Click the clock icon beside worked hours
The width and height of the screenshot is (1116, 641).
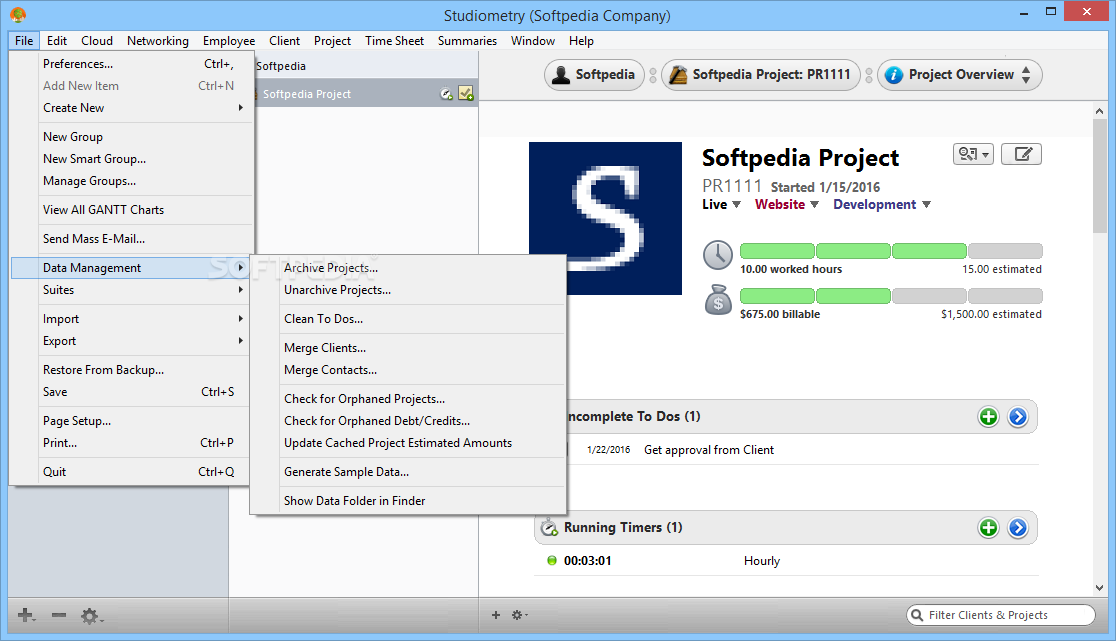coord(717,255)
